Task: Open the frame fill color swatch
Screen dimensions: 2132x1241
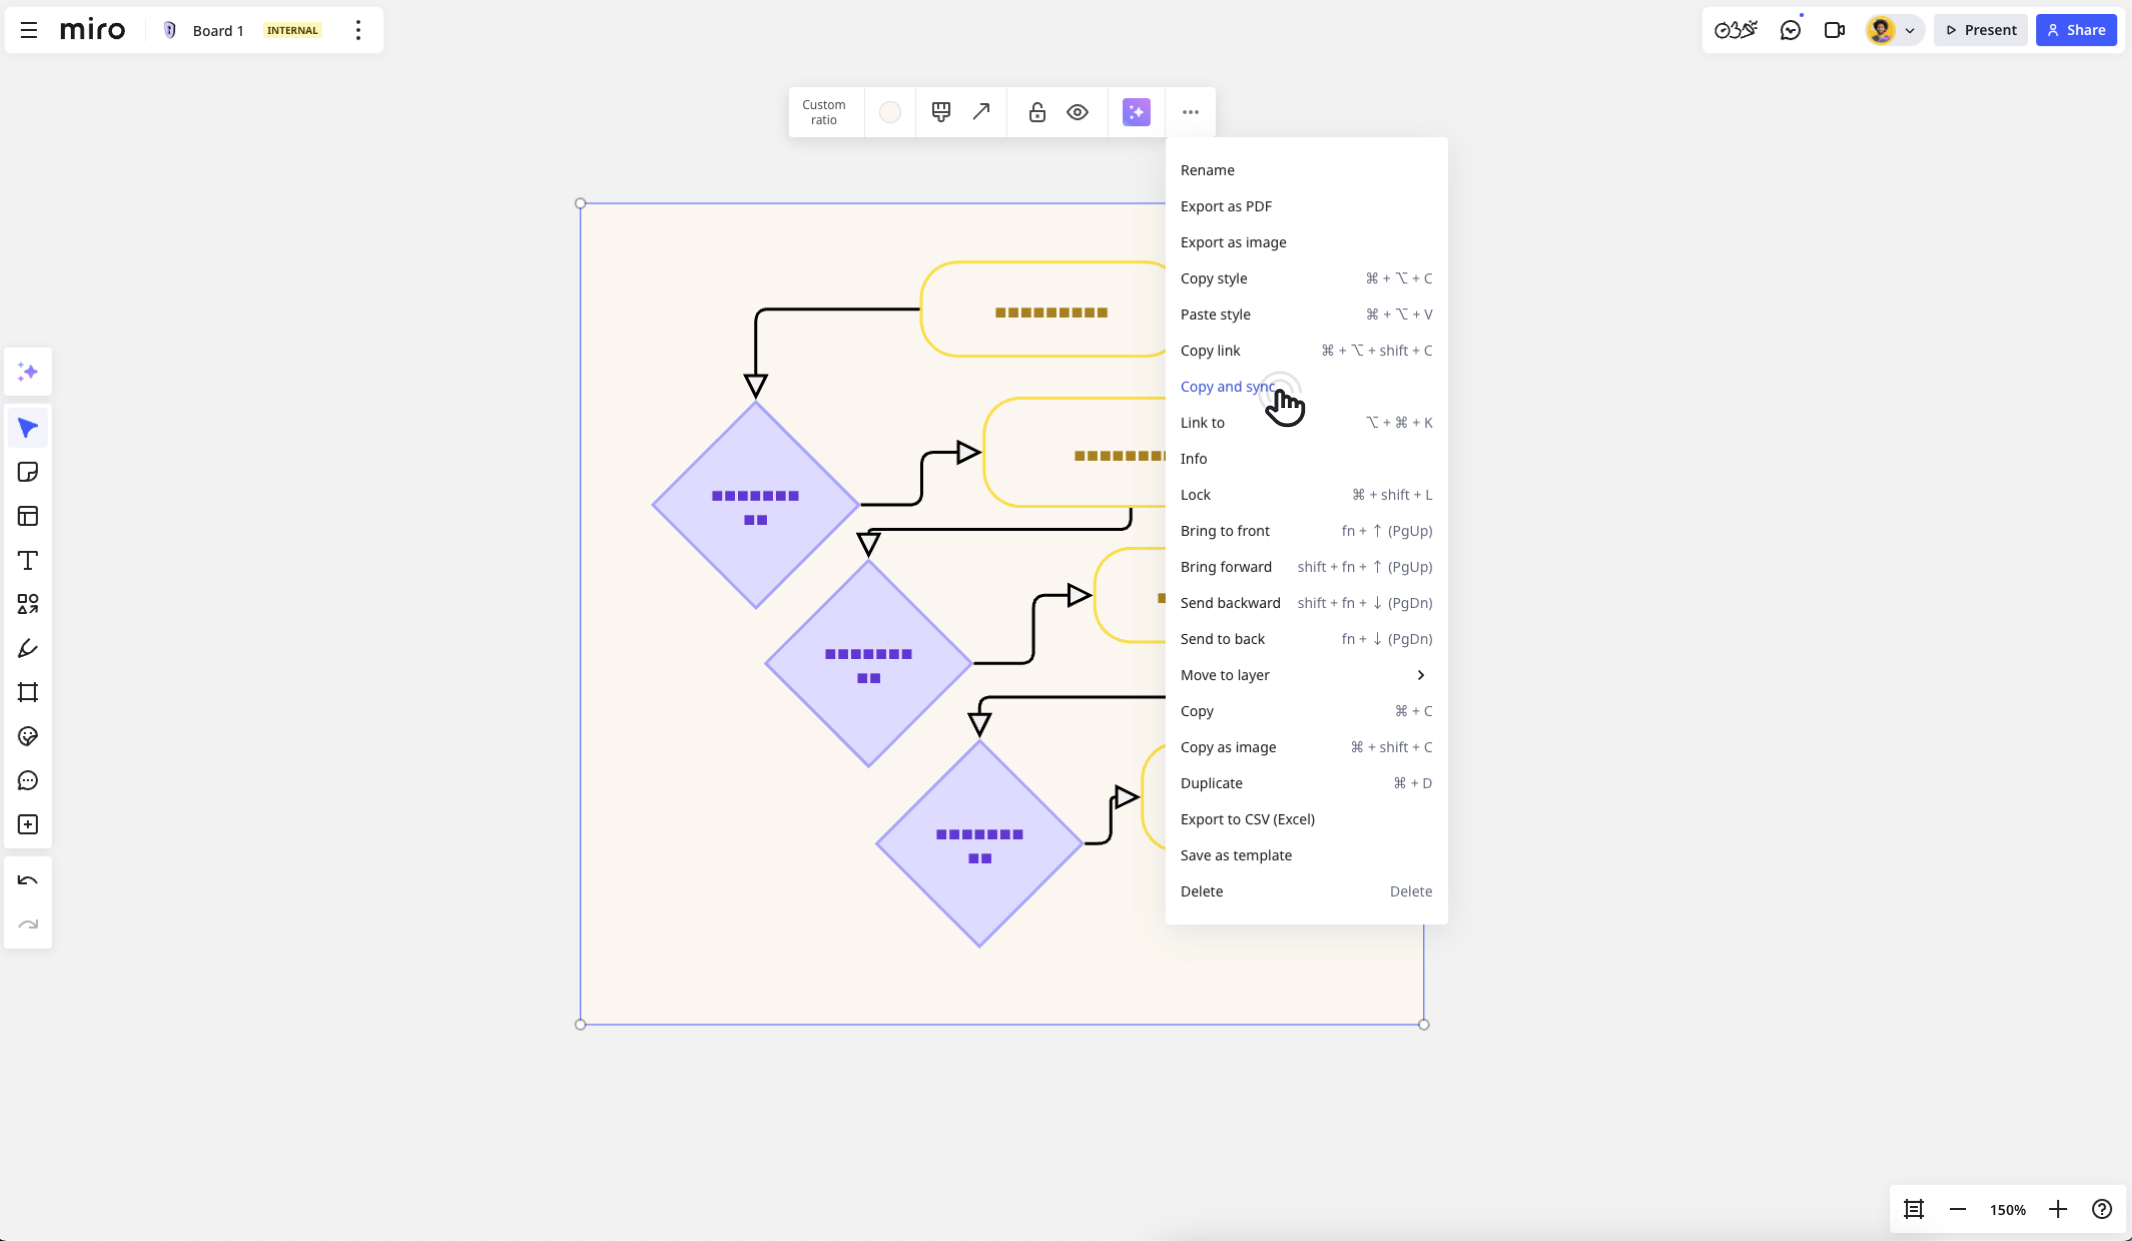Action: [890, 112]
